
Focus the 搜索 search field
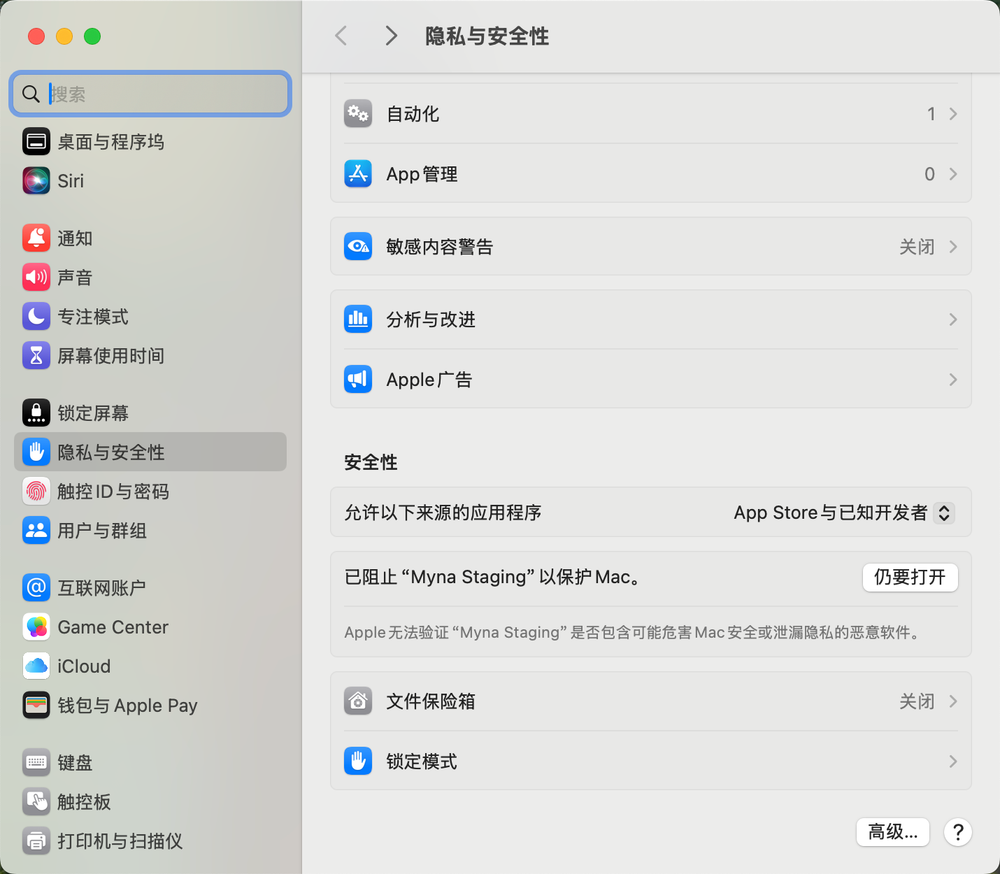pyautogui.click(x=151, y=94)
